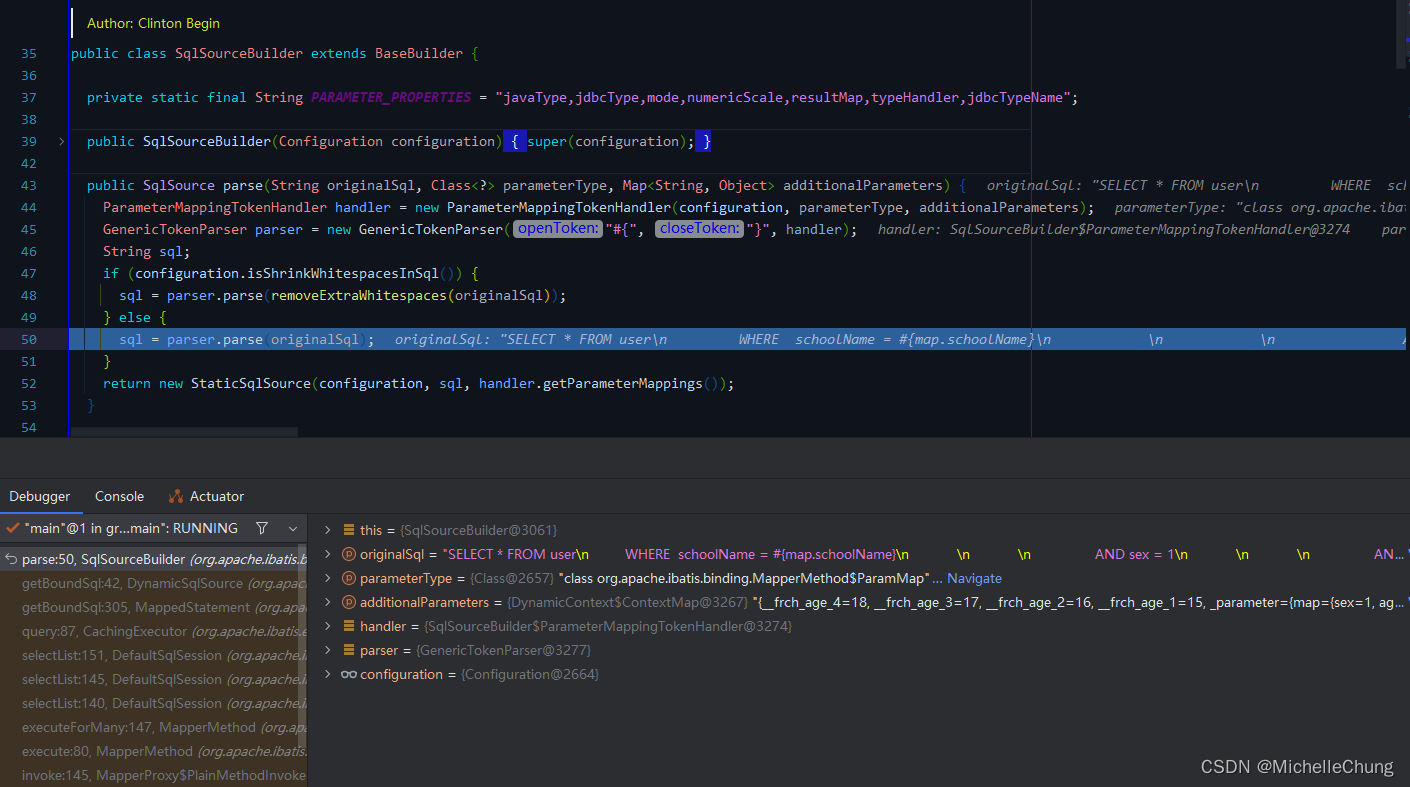Select frame getBoundSql:305, MappedStatement

pos(154,607)
